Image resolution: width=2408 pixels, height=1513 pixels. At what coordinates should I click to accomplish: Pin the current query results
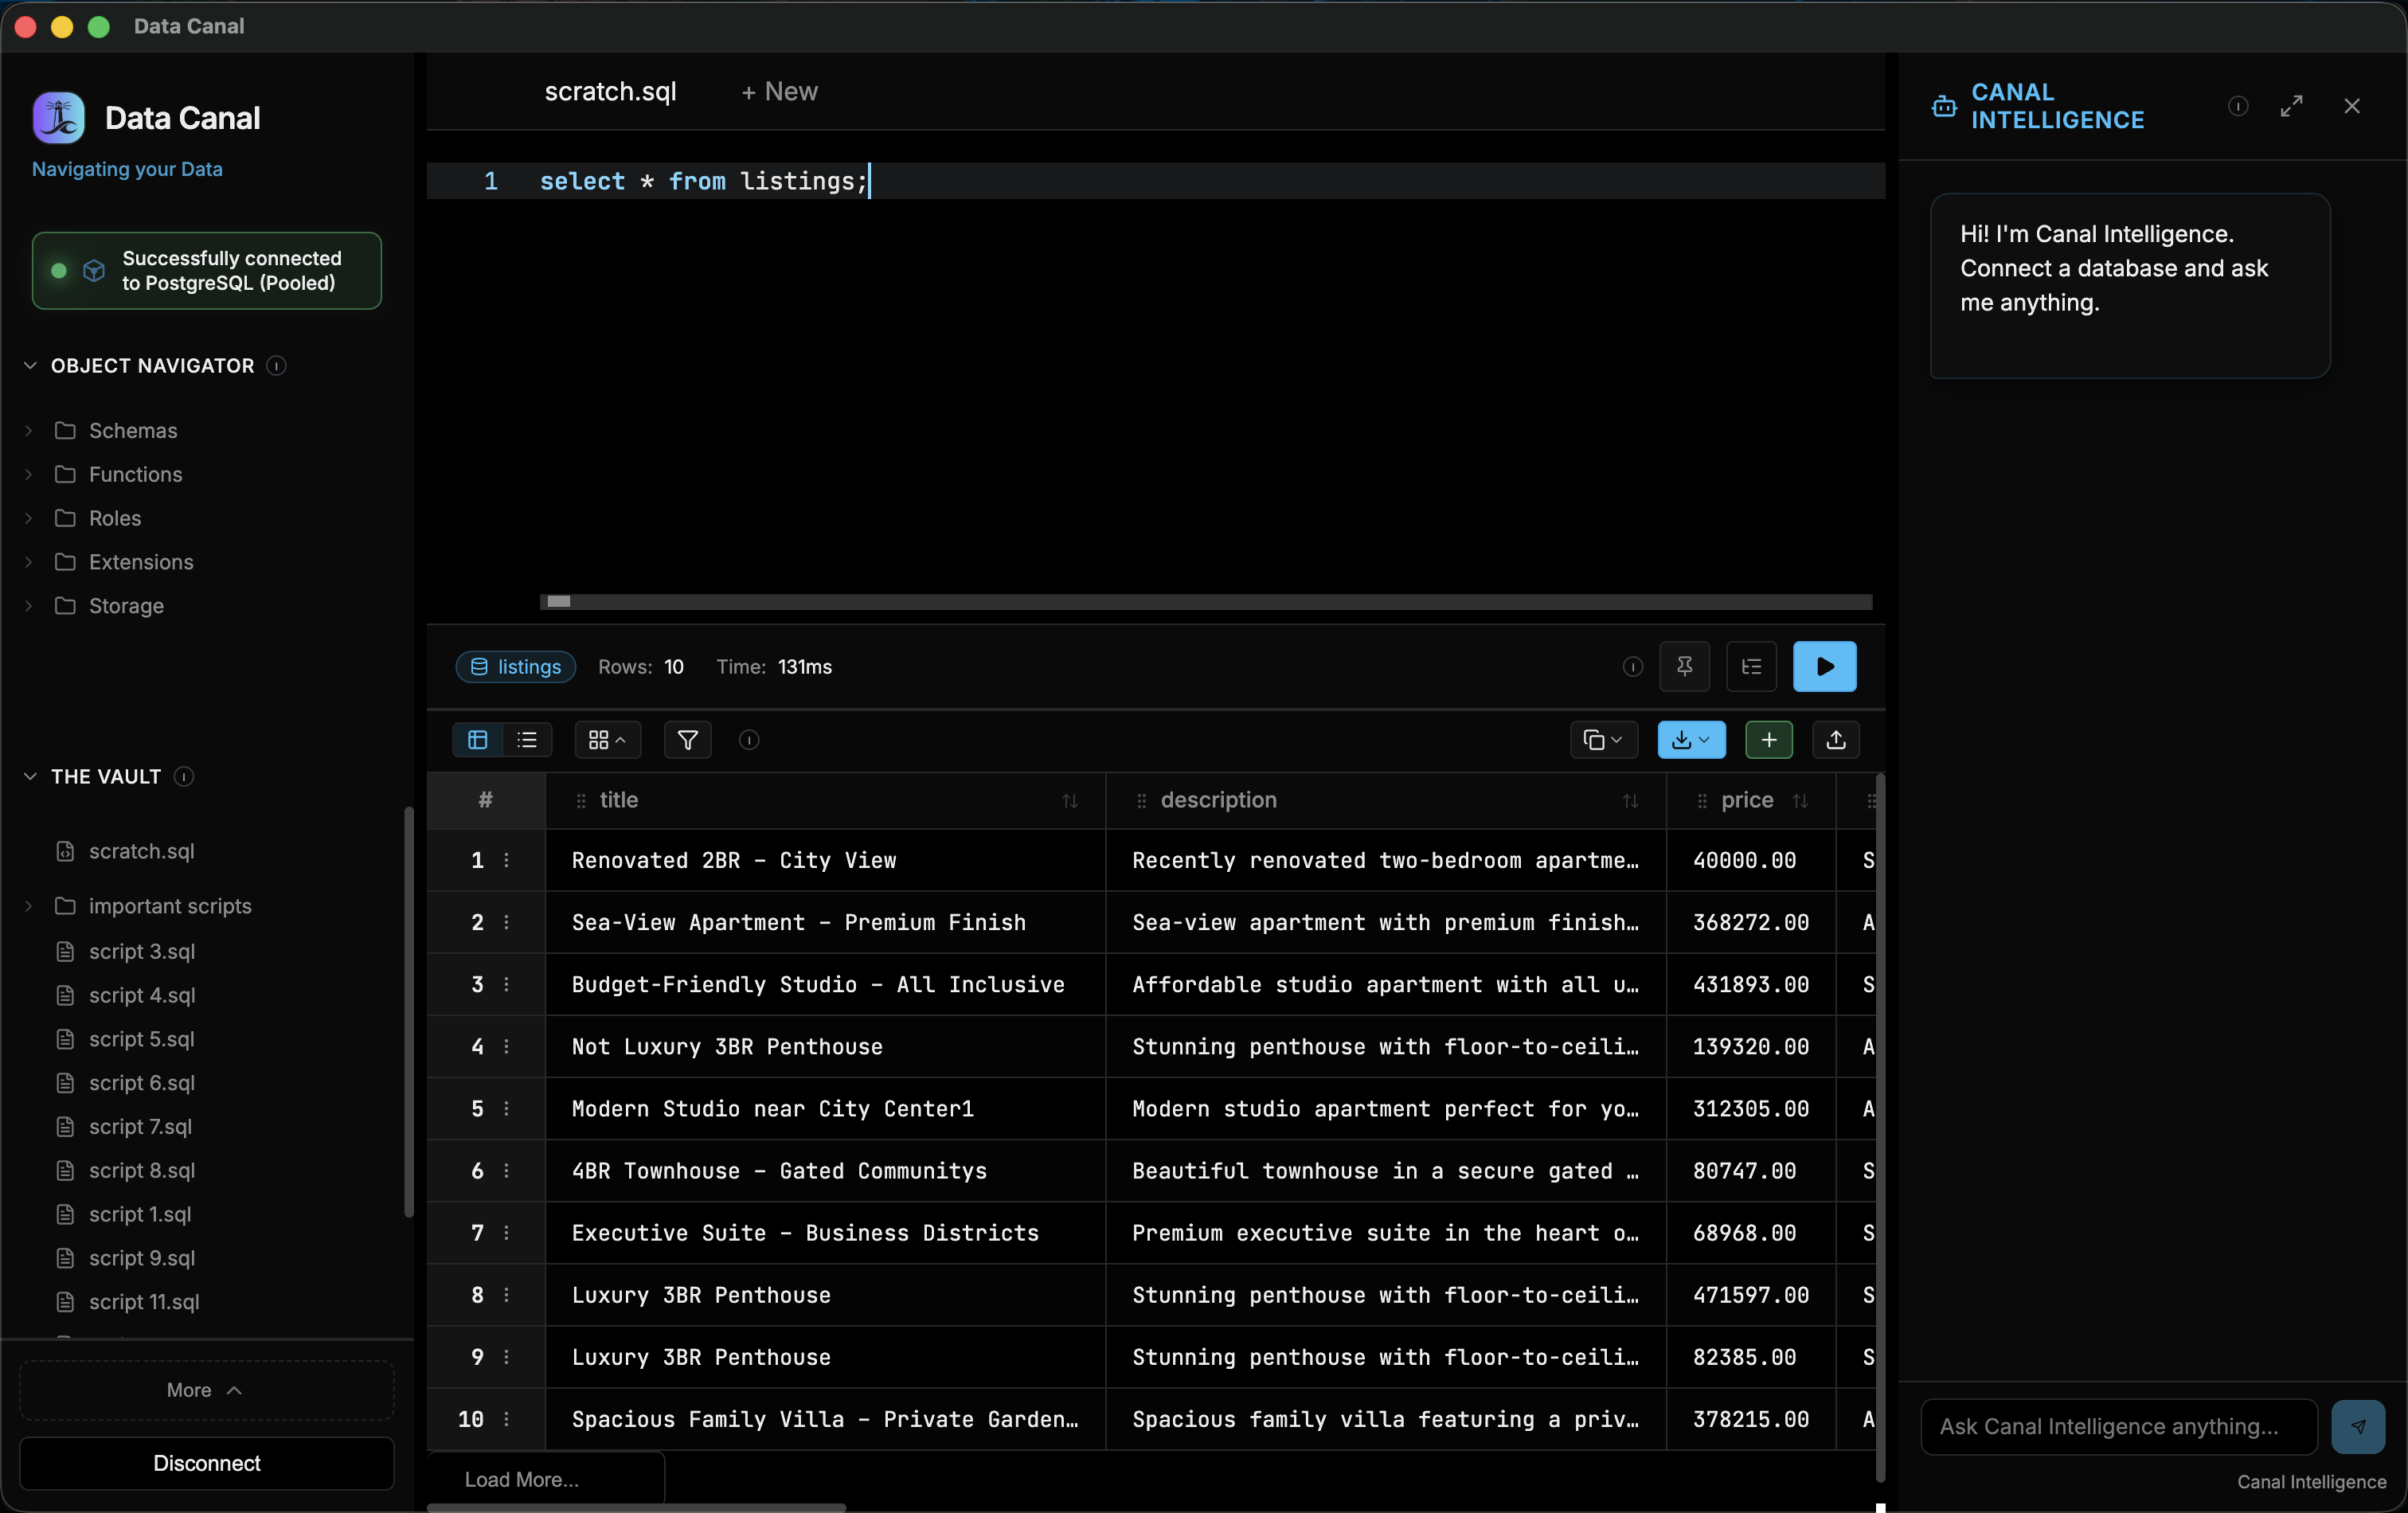(x=1685, y=666)
